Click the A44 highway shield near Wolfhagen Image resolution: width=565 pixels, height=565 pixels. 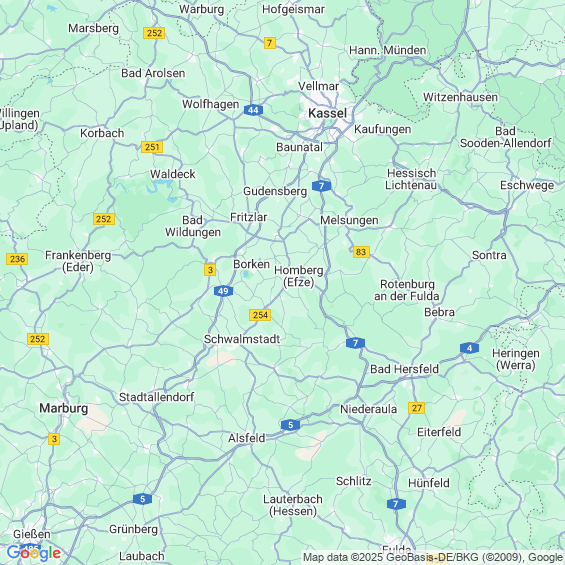coord(253,110)
